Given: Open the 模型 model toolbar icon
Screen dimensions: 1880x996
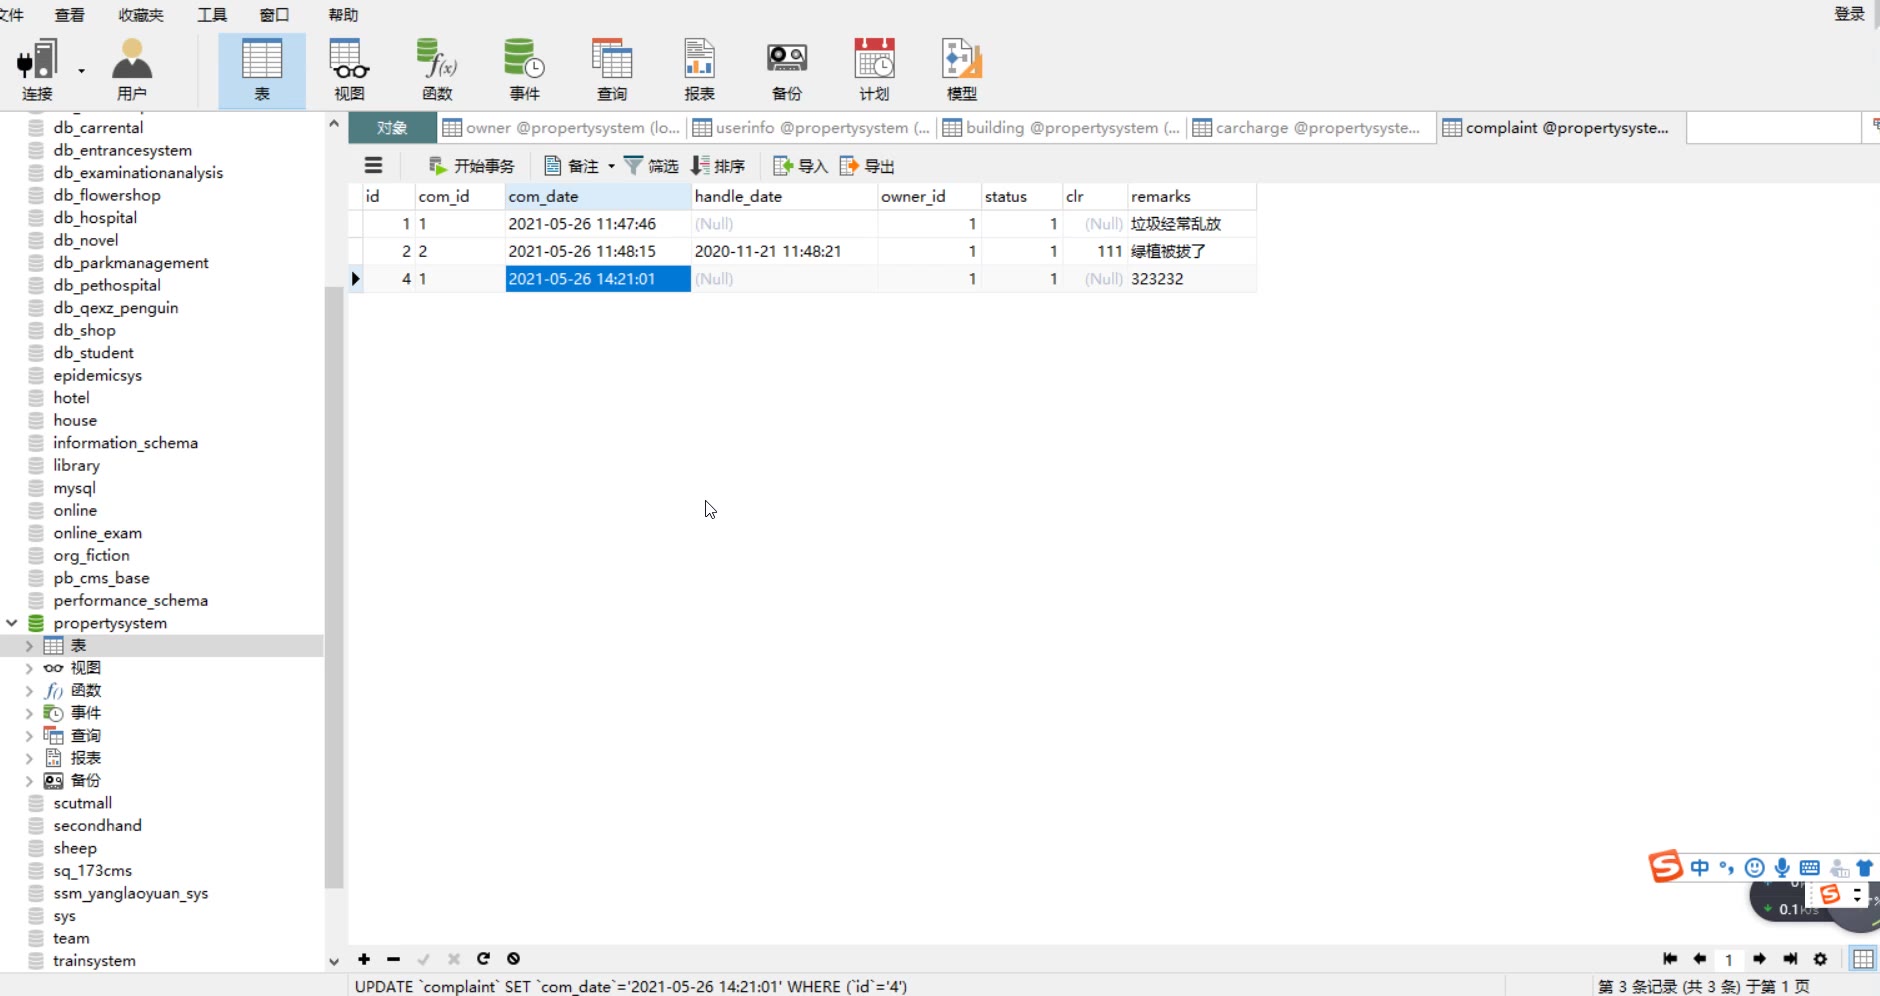Looking at the screenshot, I should tap(962, 70).
